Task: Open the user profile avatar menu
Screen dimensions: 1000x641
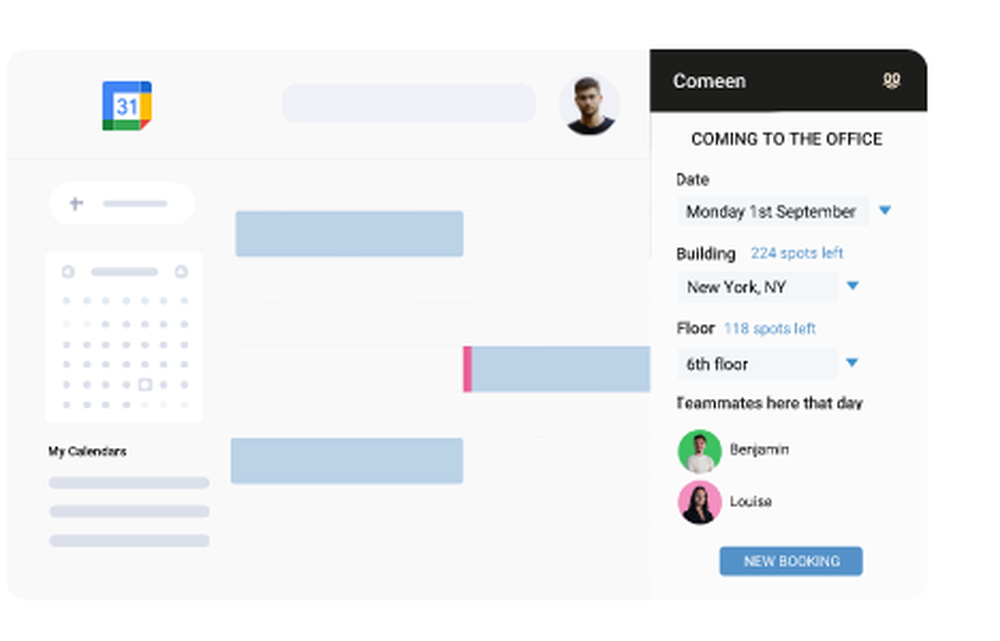Action: click(589, 104)
